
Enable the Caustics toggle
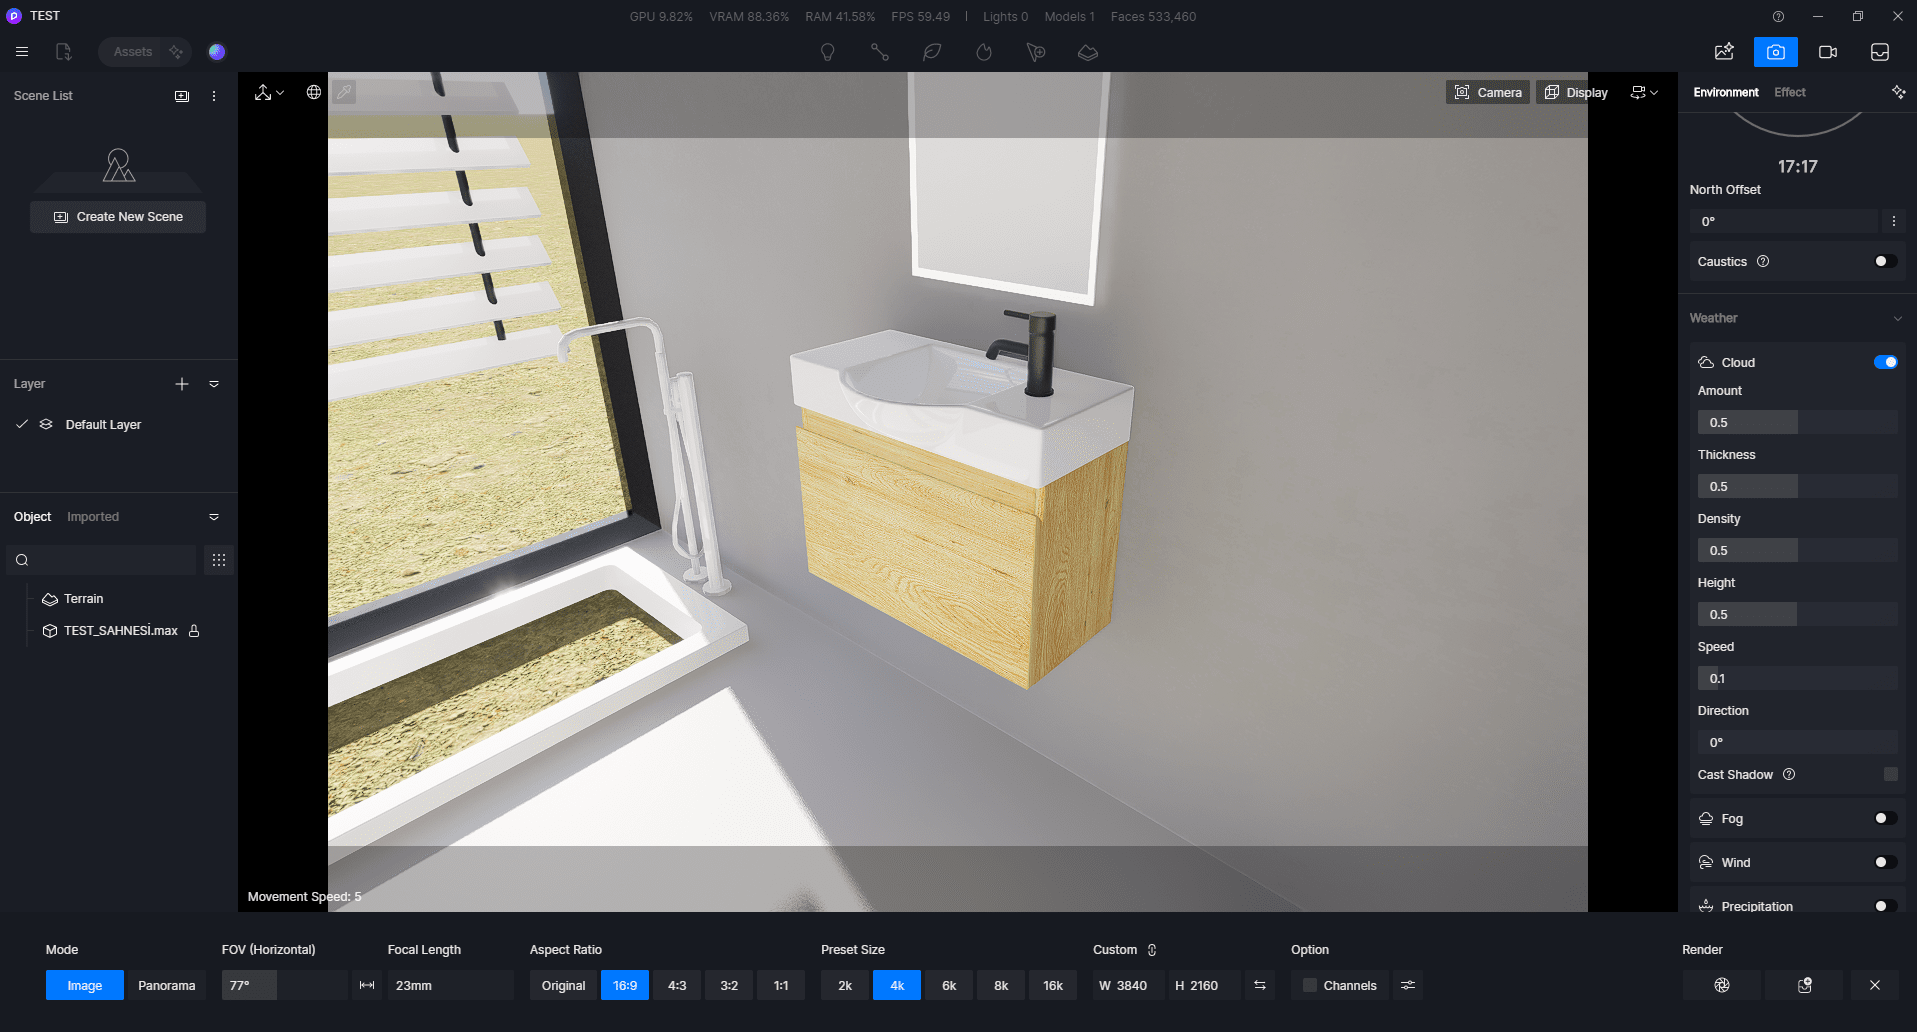coord(1885,261)
